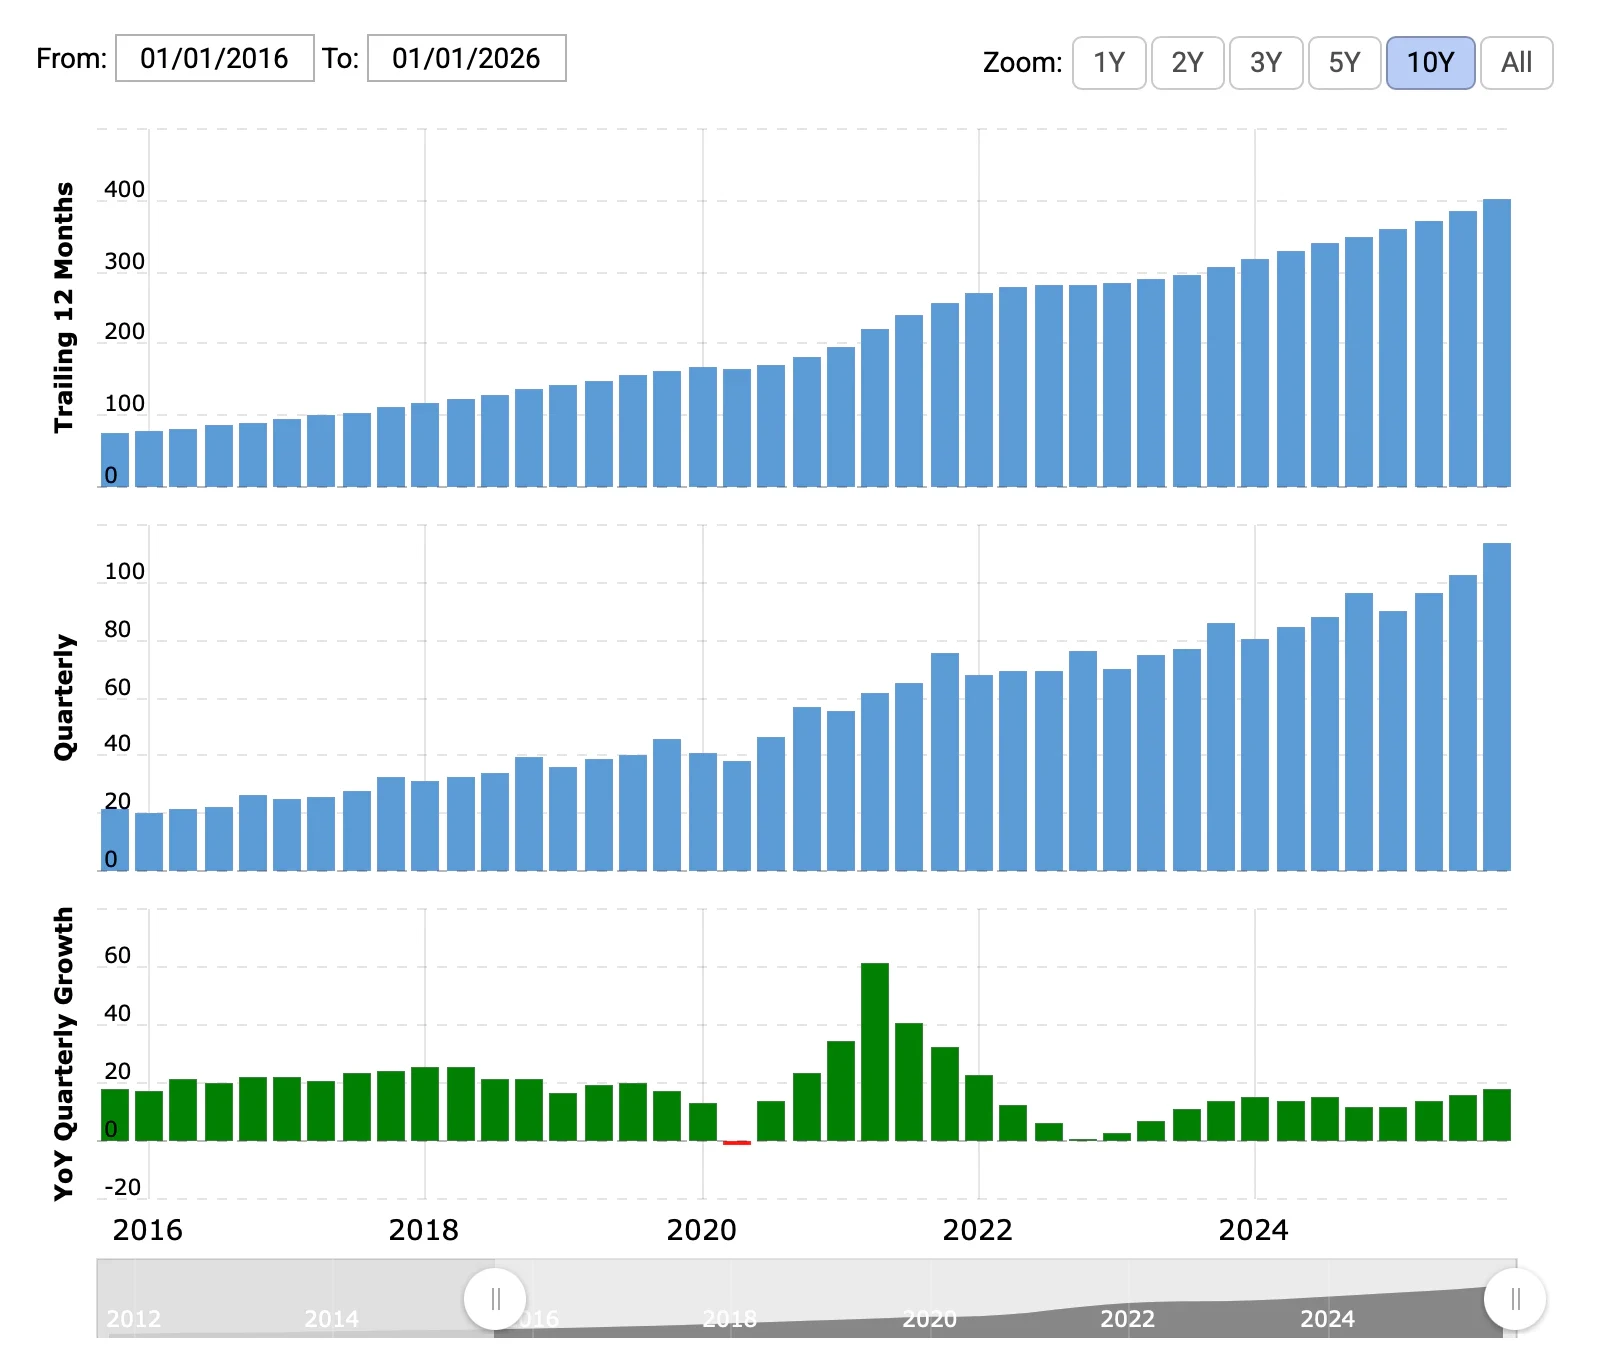Select the 1Y zoom preset

[x=1108, y=62]
